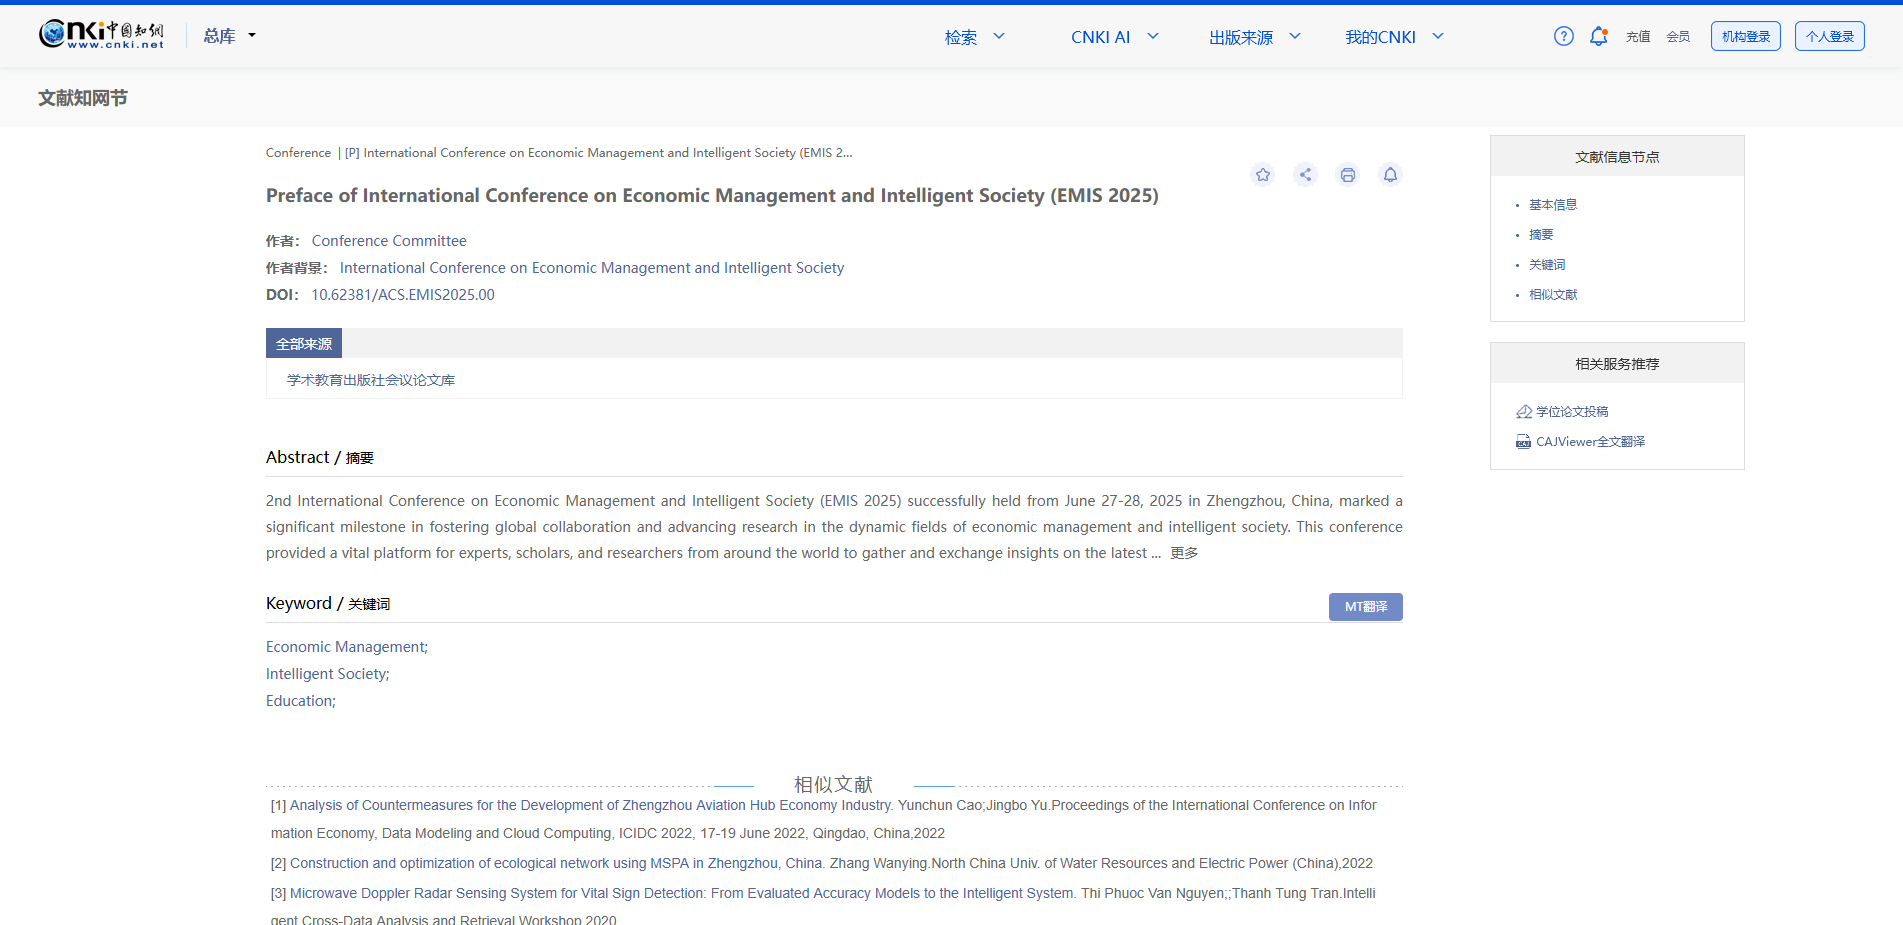The height and width of the screenshot is (925, 1903).
Task: Click the 个人登录 button
Action: [x=1830, y=36]
